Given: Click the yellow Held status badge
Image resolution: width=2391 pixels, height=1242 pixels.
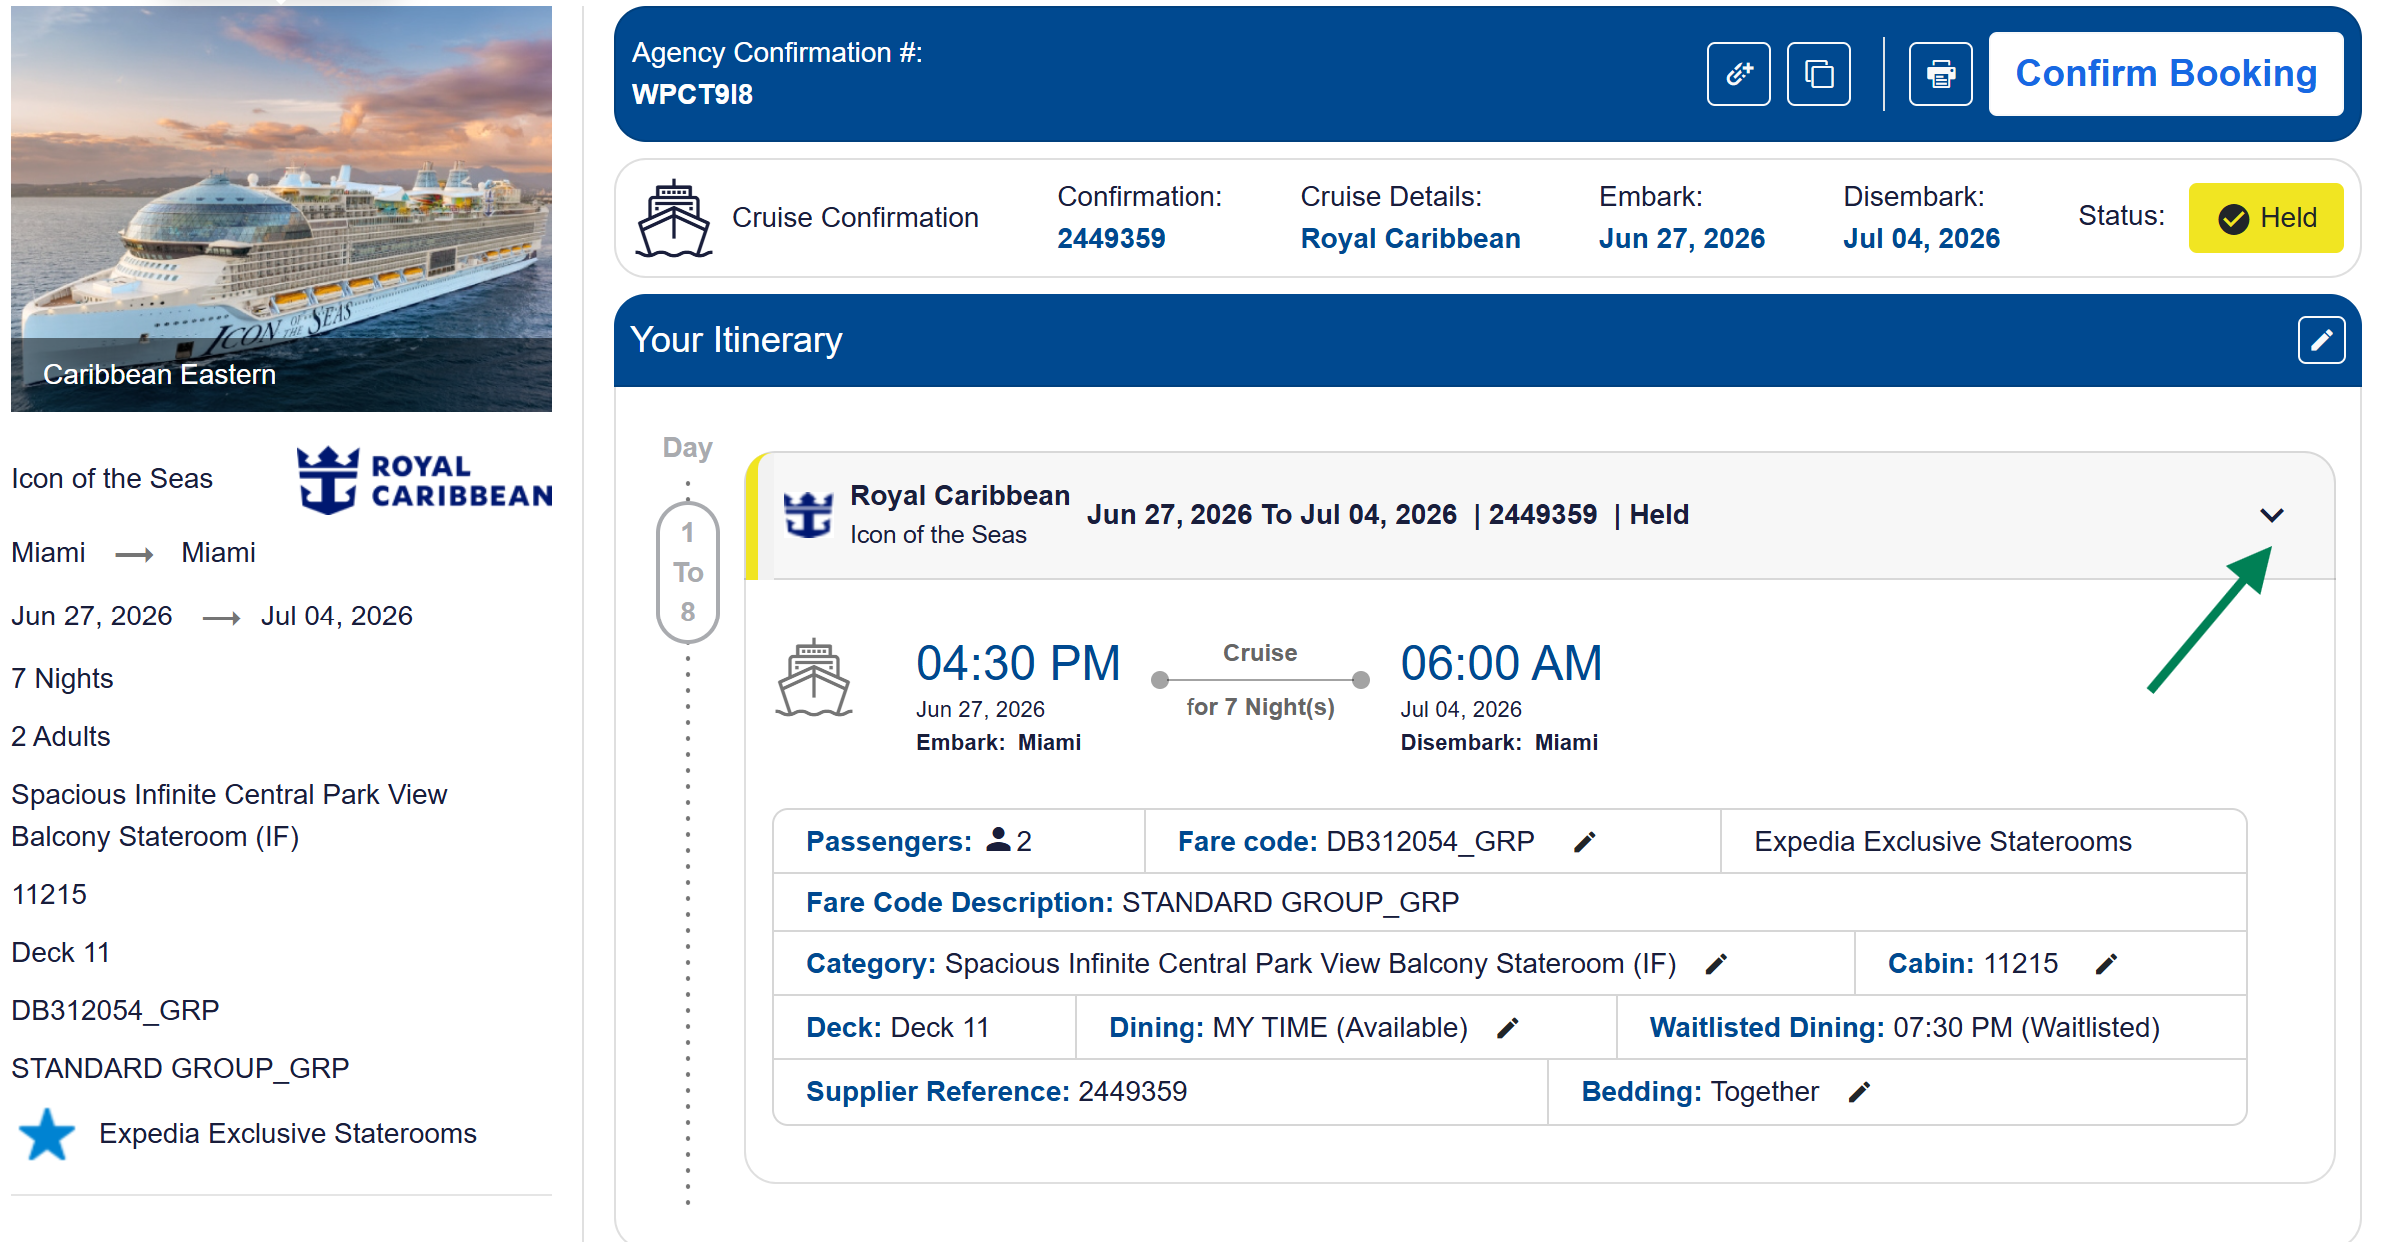Looking at the screenshot, I should point(2265,218).
